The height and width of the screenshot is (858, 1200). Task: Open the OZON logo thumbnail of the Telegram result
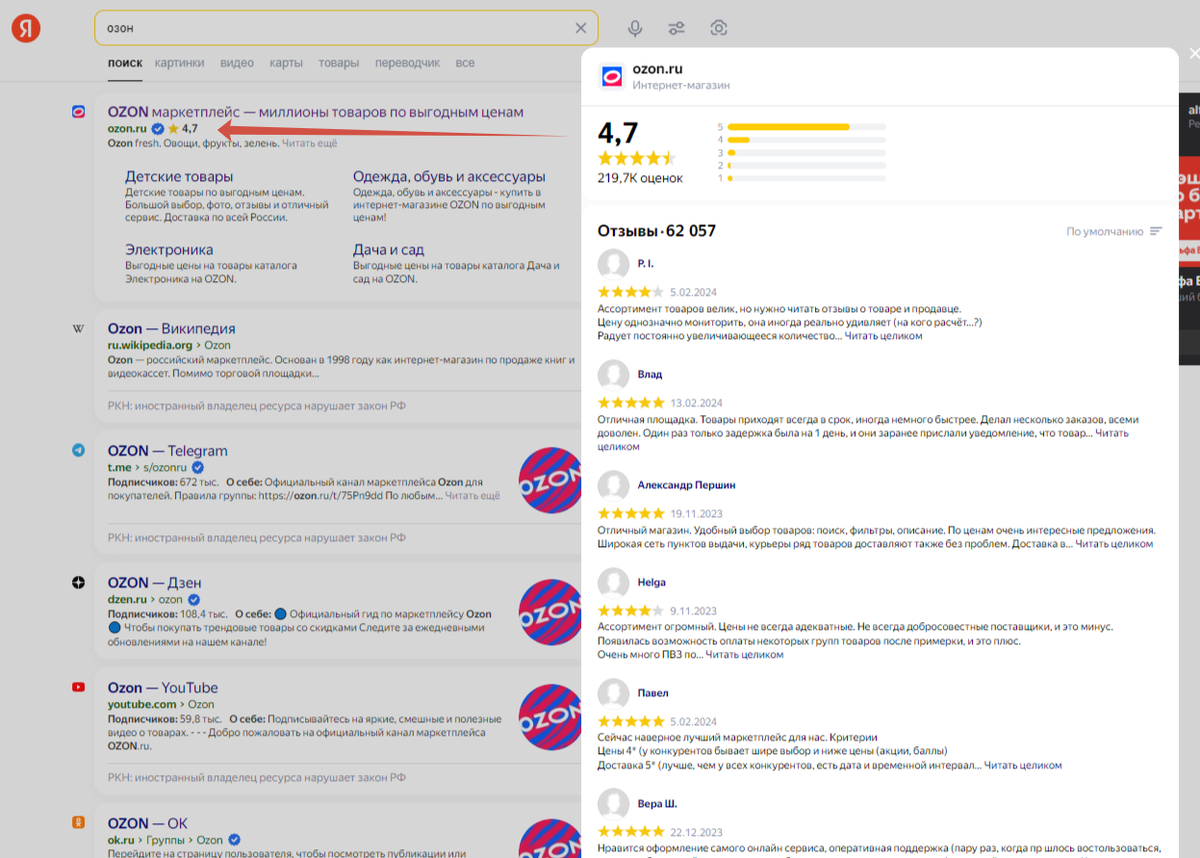point(550,481)
